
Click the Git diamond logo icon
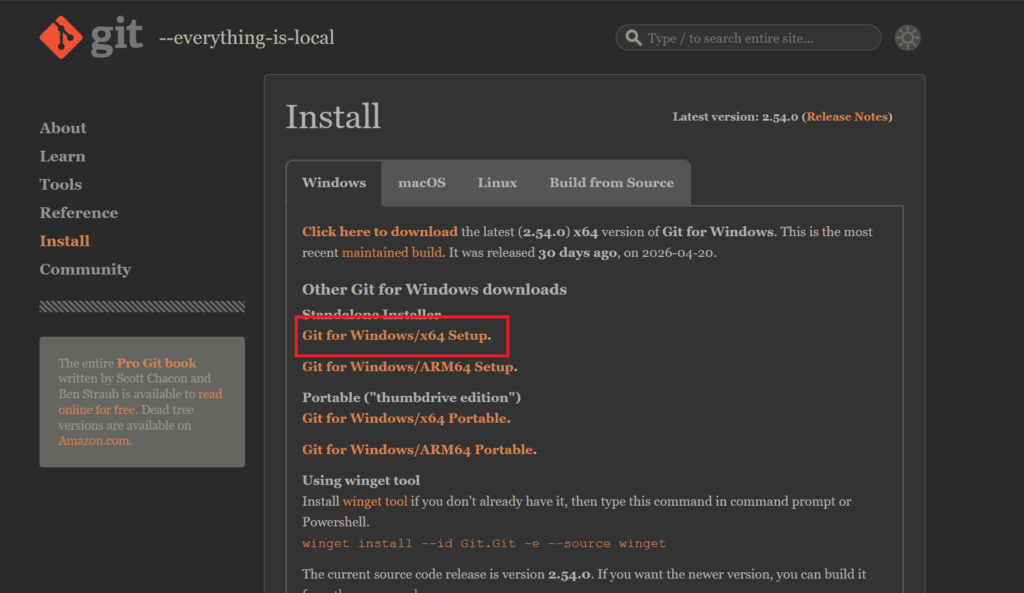pos(61,37)
